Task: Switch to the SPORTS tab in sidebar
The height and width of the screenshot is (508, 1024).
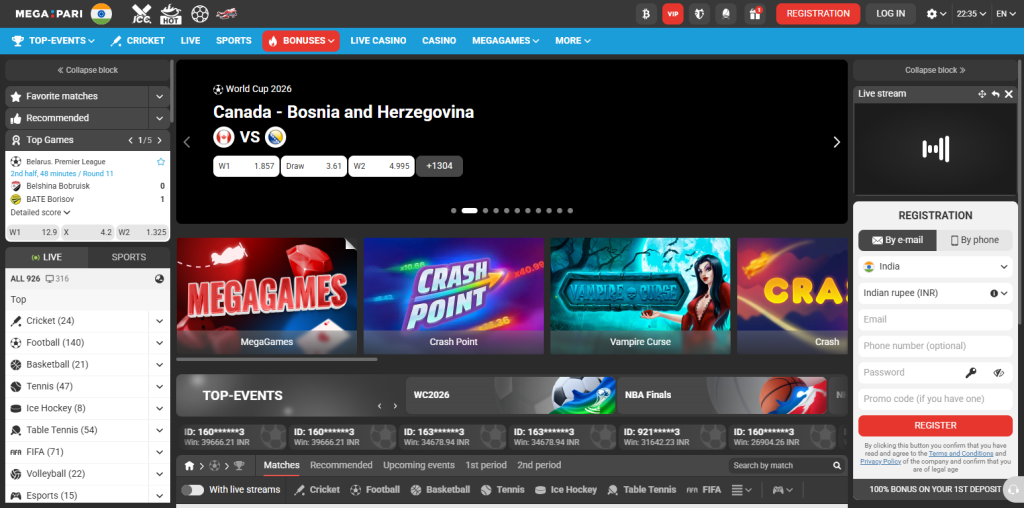Action: click(x=129, y=257)
